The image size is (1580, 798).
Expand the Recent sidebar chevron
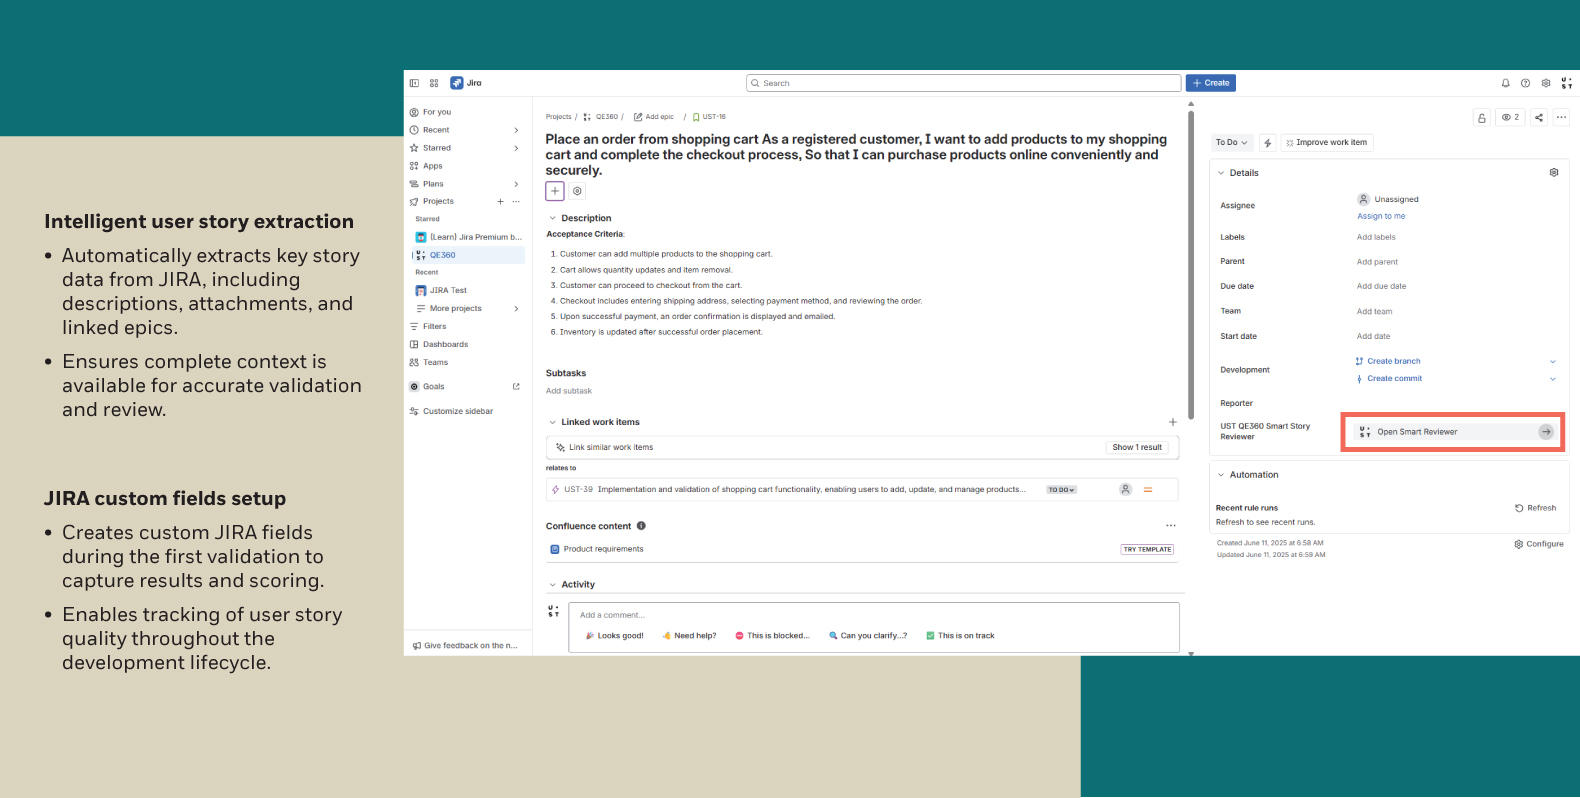[516, 130]
